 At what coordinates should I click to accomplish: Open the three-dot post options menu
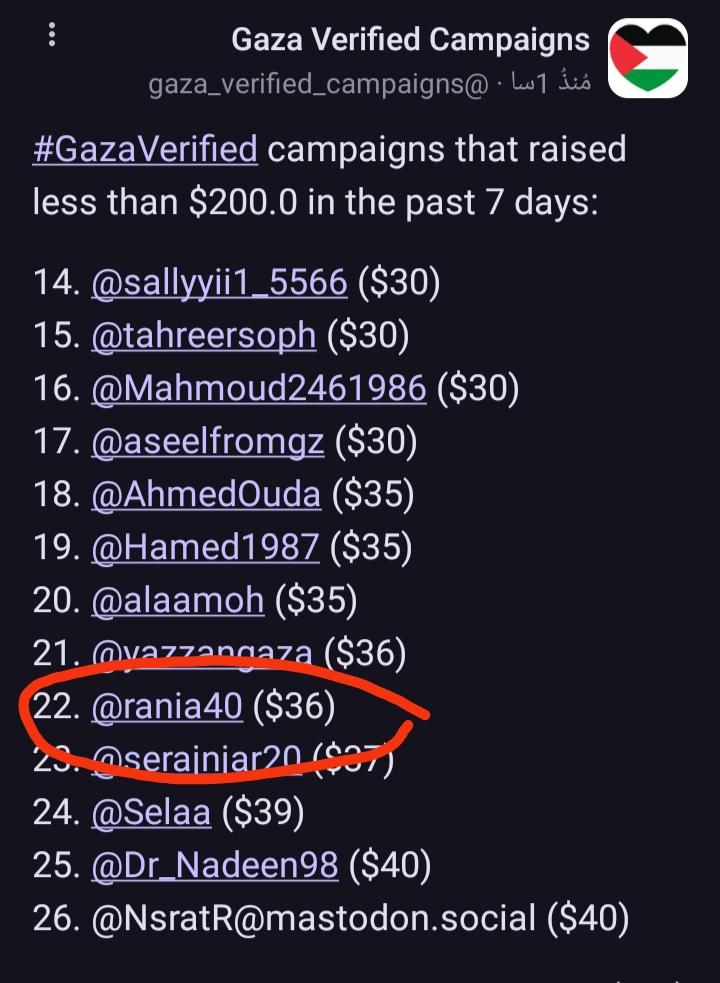52,38
